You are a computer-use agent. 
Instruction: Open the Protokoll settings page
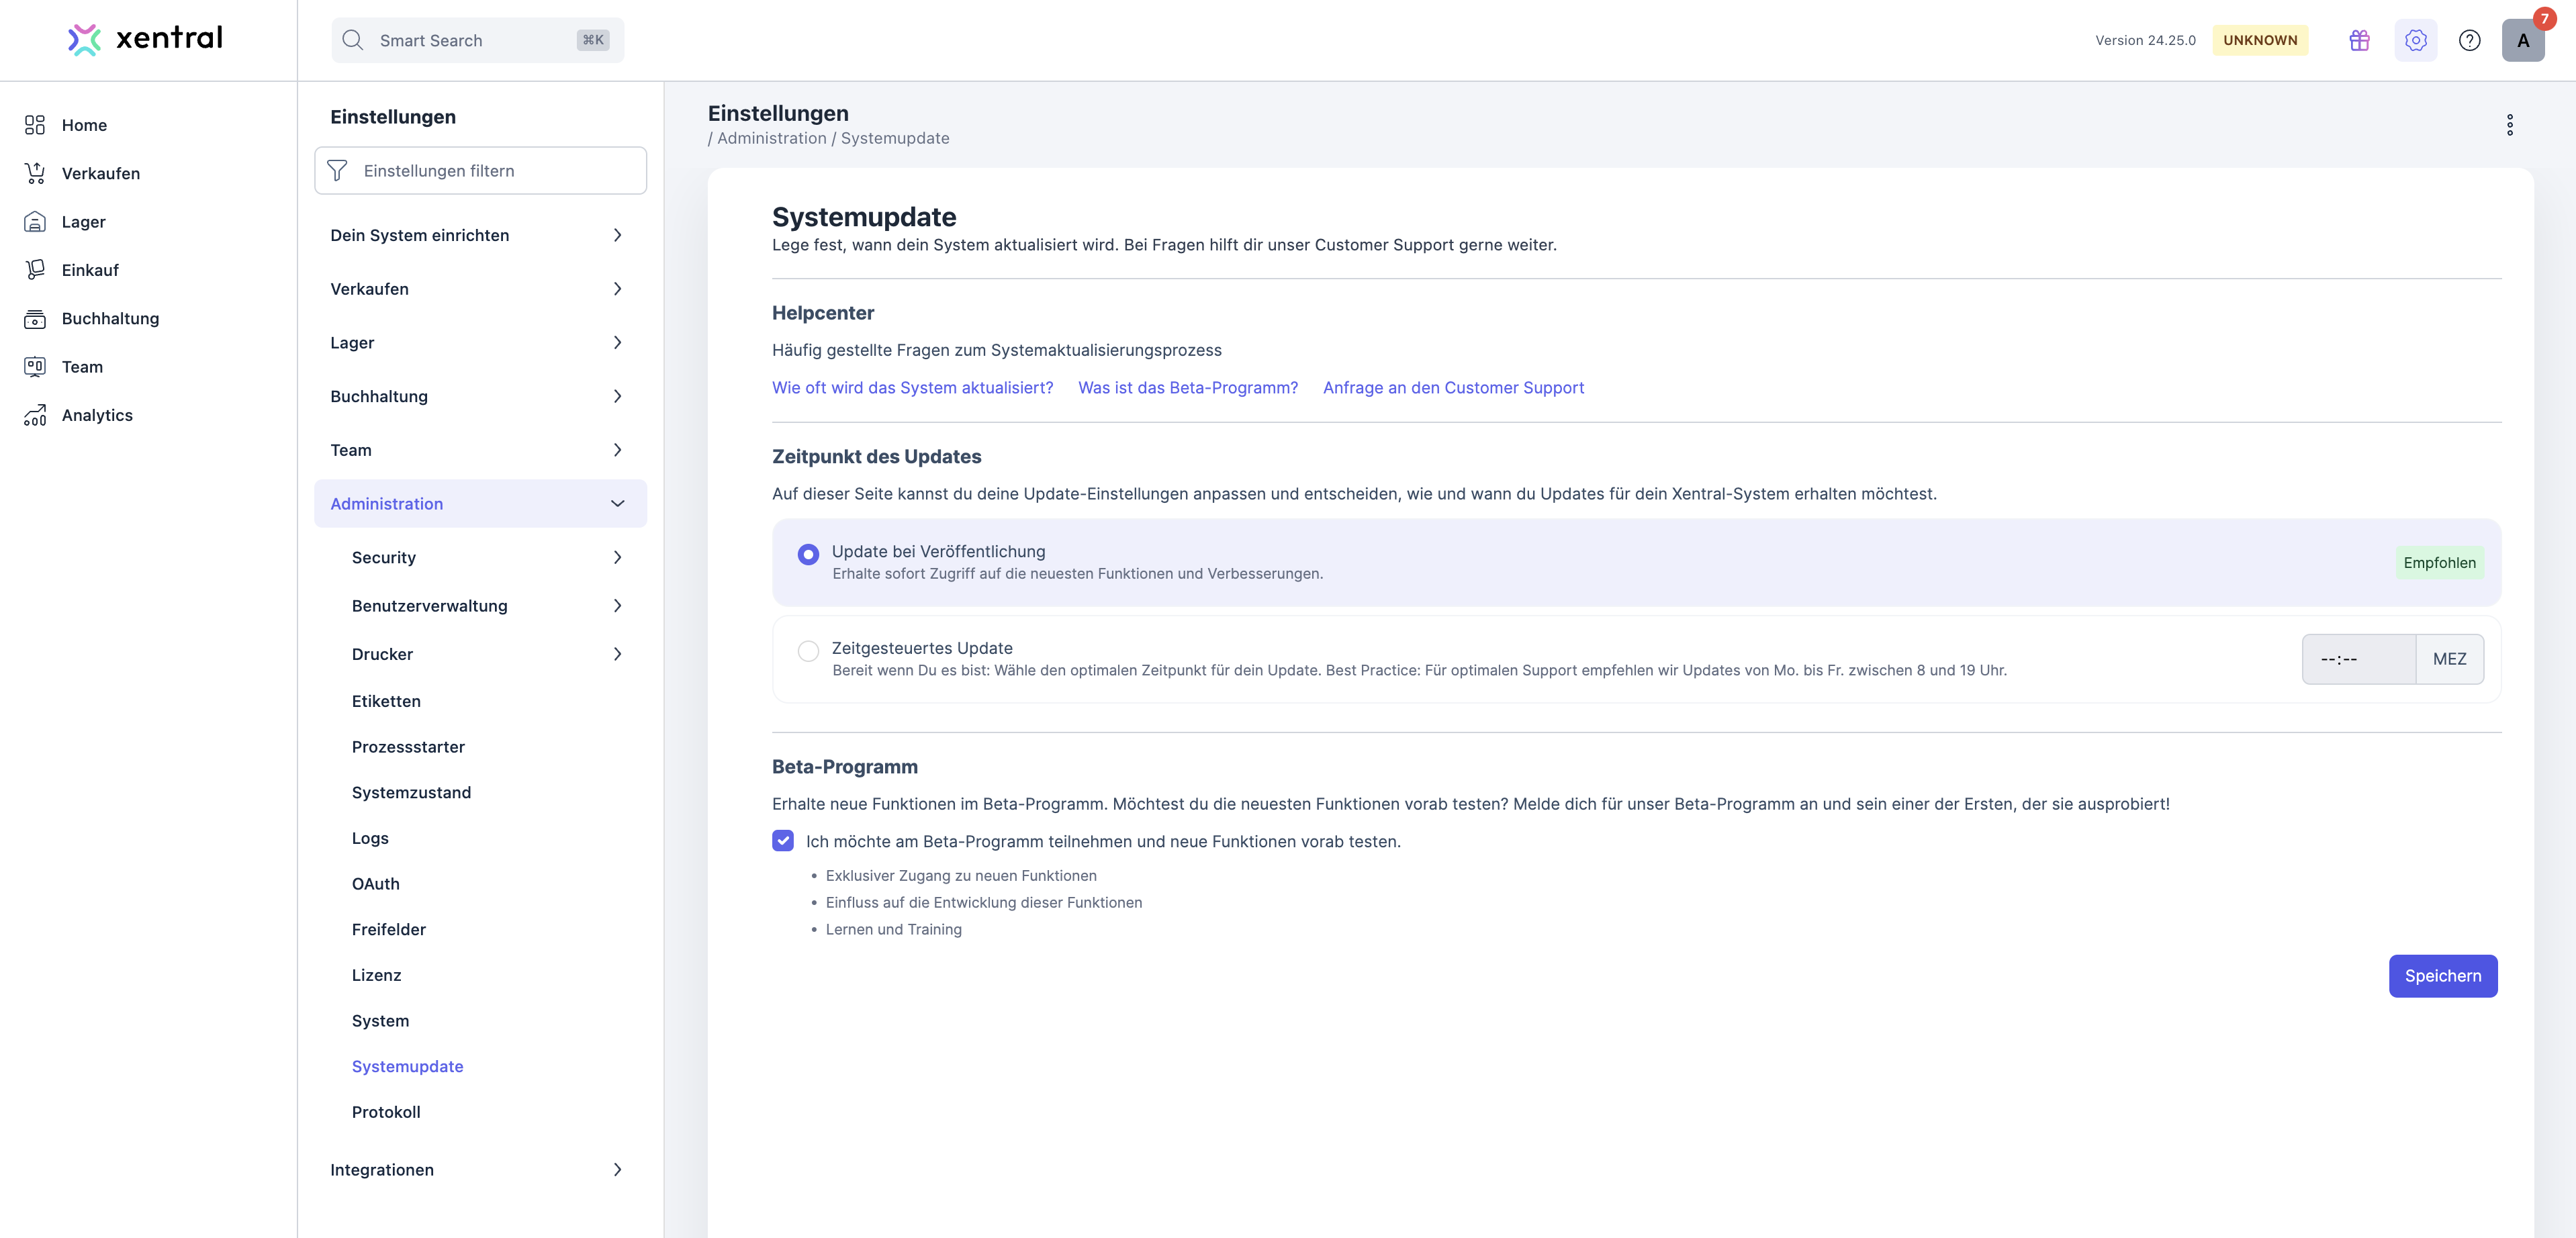(385, 1111)
